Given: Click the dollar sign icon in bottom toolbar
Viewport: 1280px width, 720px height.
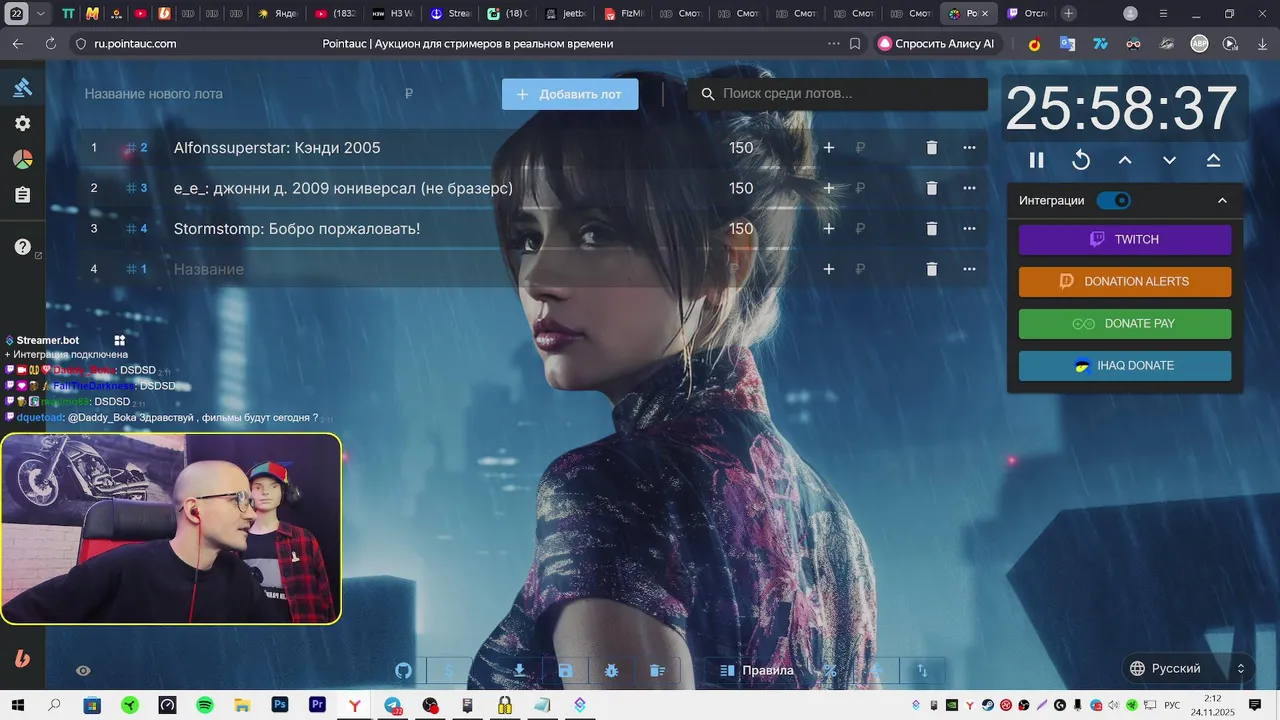Looking at the screenshot, I should click(449, 670).
